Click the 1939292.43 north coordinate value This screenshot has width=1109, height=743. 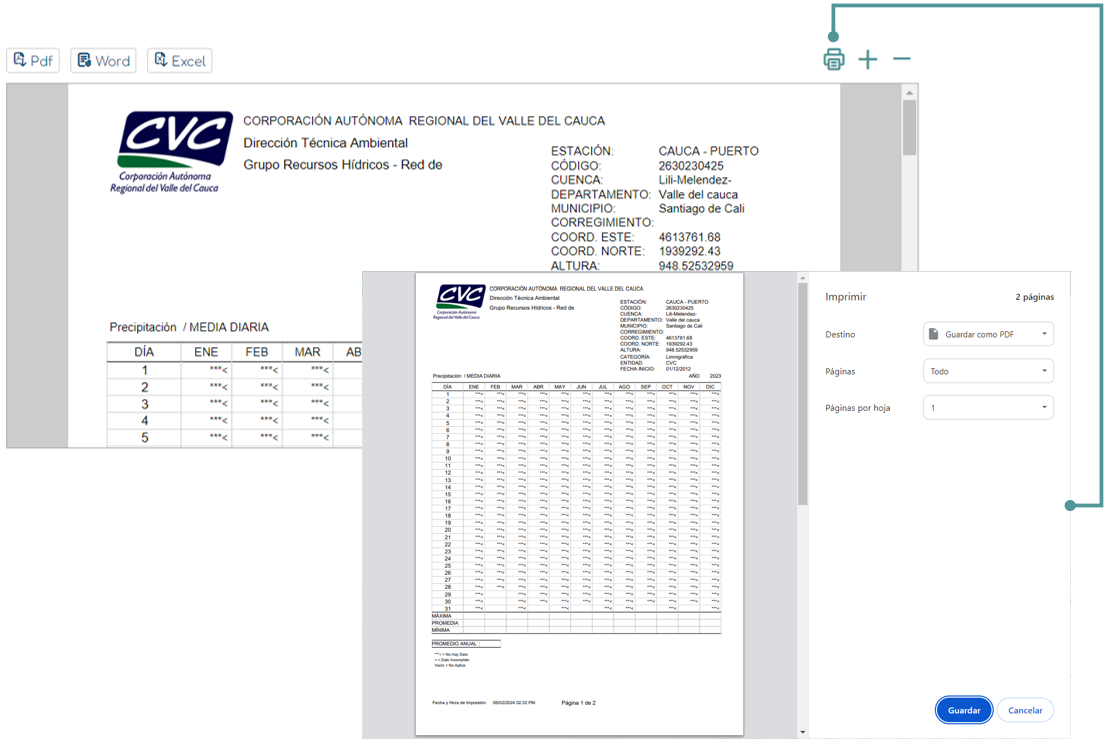(690, 252)
